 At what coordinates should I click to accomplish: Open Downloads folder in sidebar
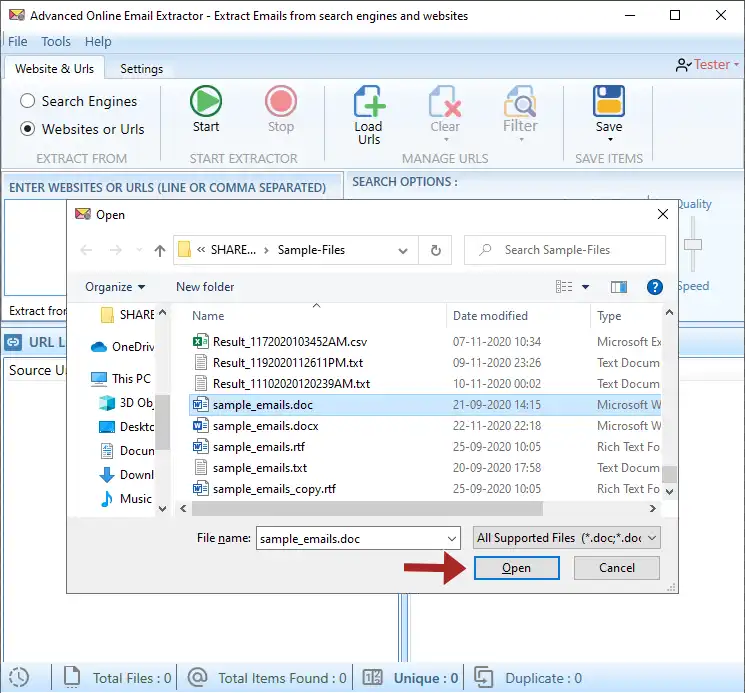[126, 475]
